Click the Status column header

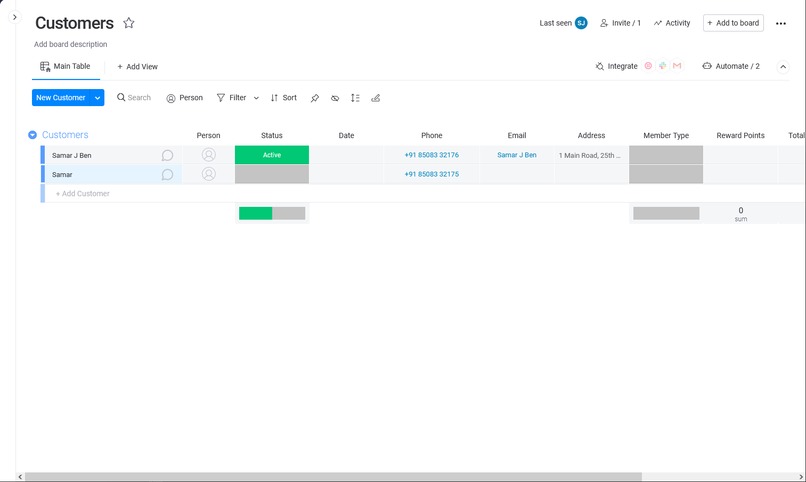pos(271,136)
